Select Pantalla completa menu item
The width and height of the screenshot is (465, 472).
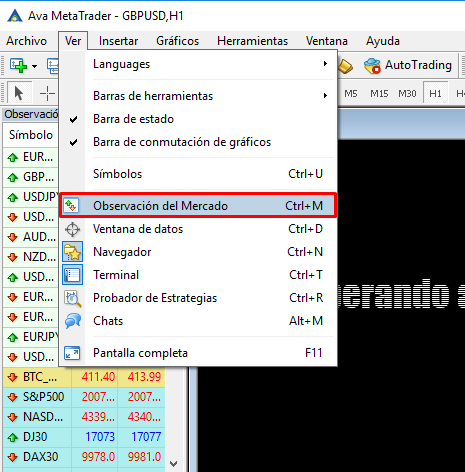pos(198,353)
